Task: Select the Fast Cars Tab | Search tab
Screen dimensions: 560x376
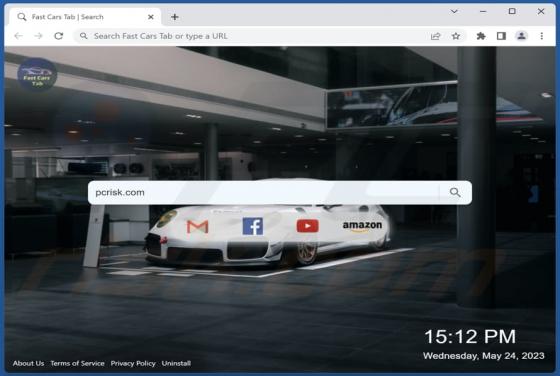Action: coord(84,17)
